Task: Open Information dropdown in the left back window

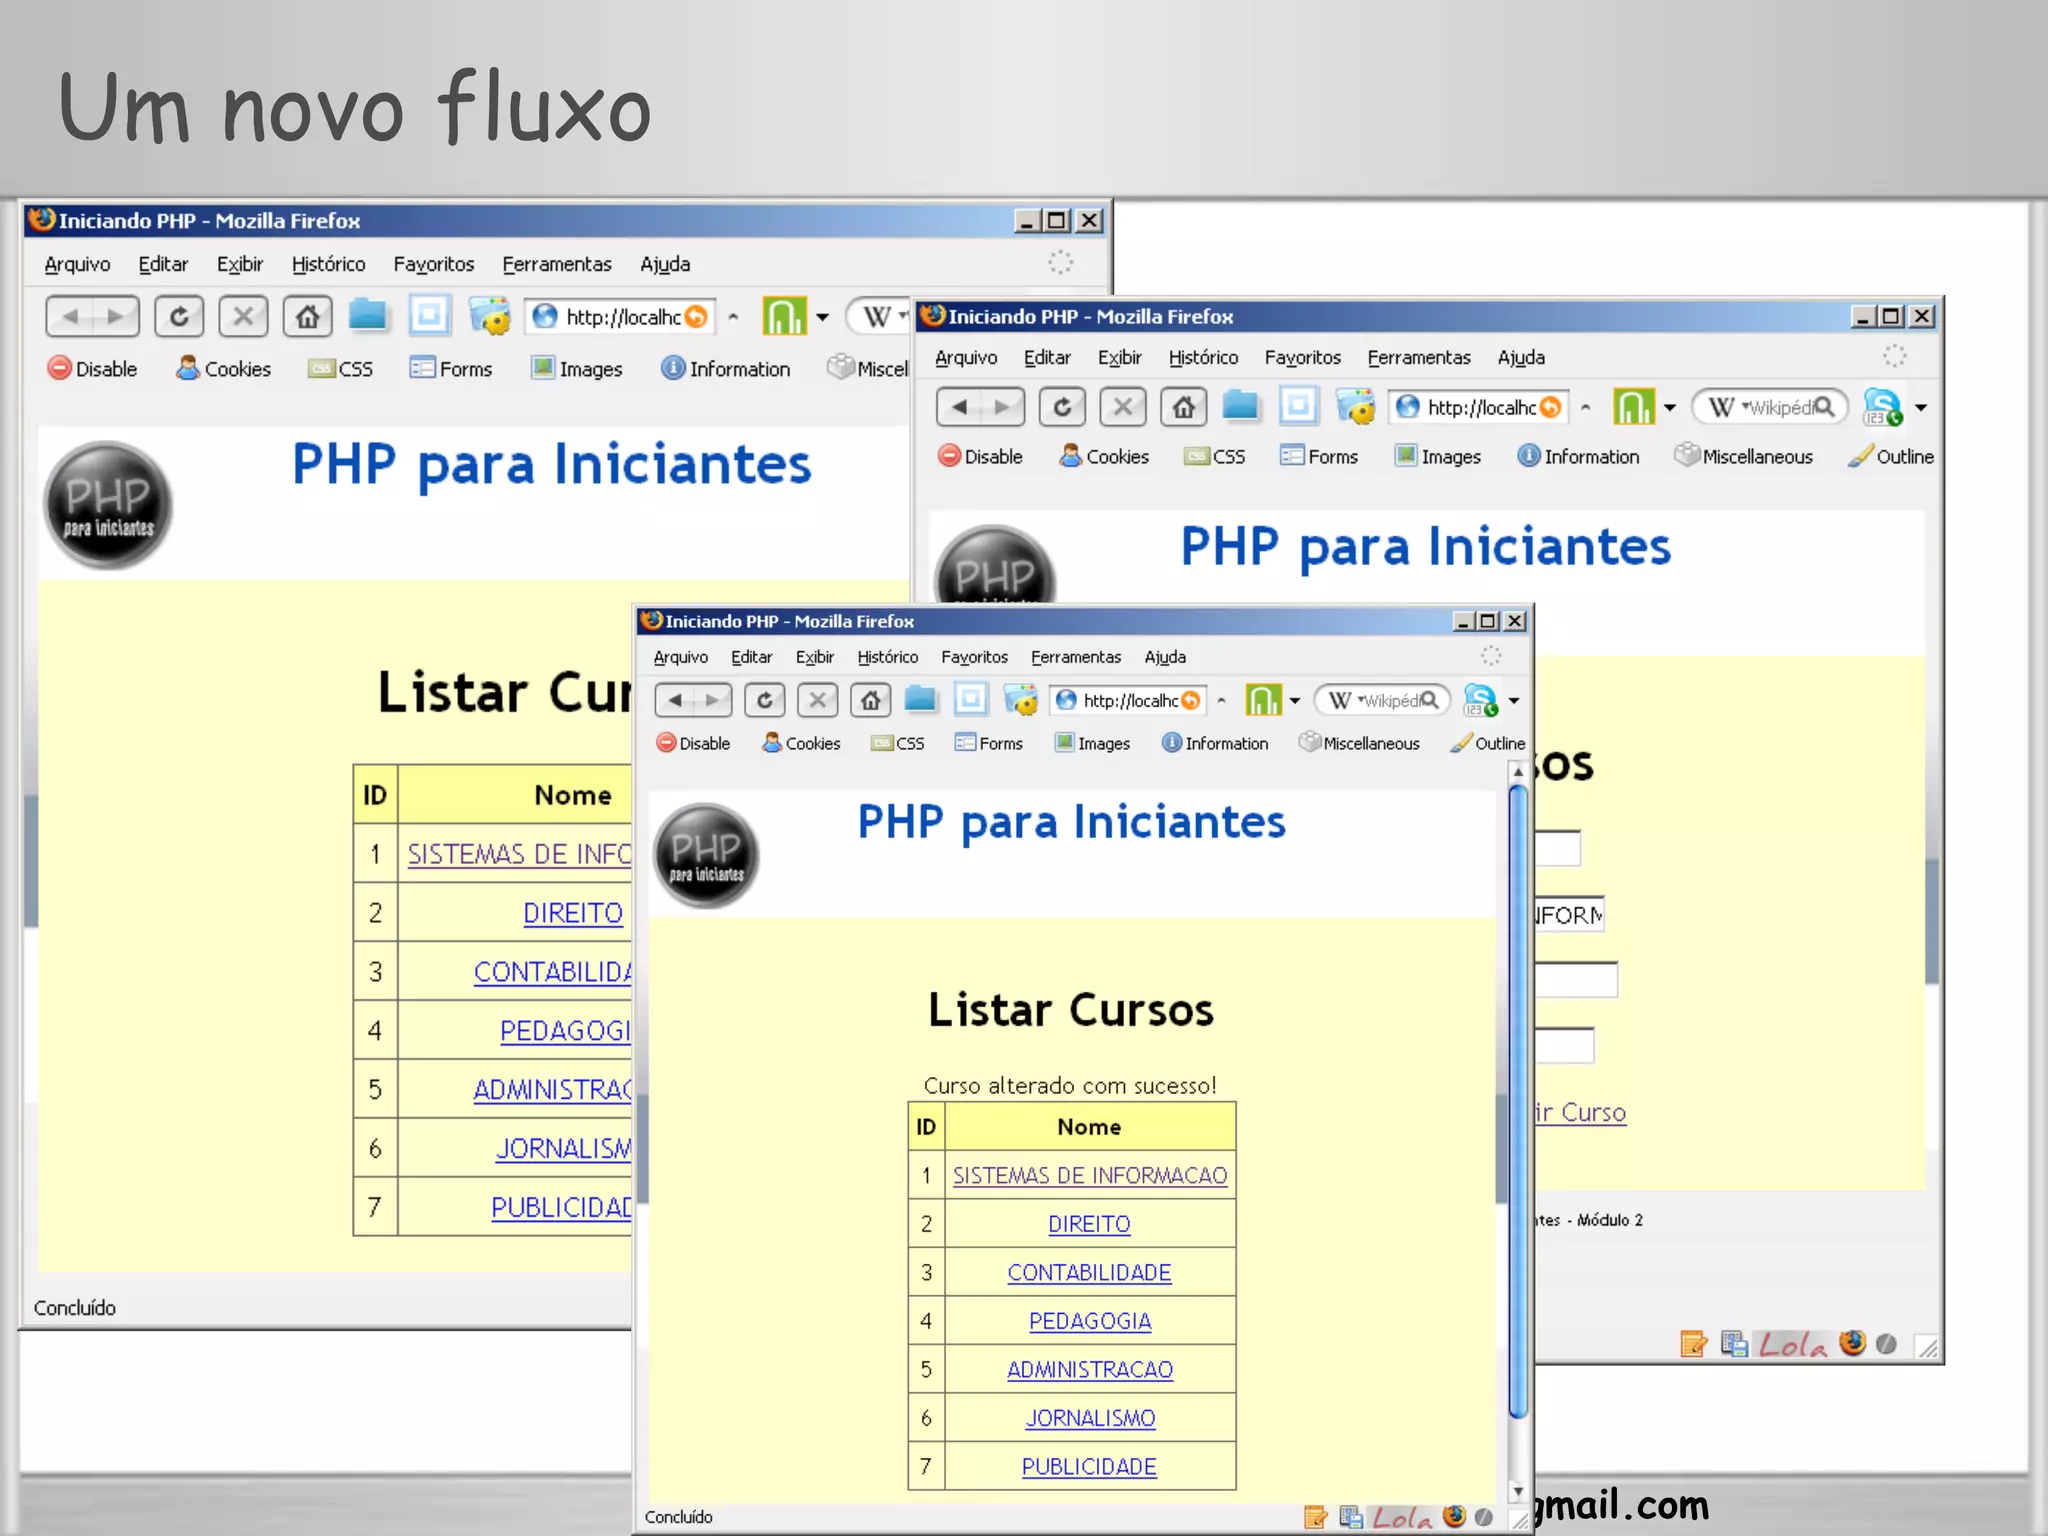Action: 726,369
